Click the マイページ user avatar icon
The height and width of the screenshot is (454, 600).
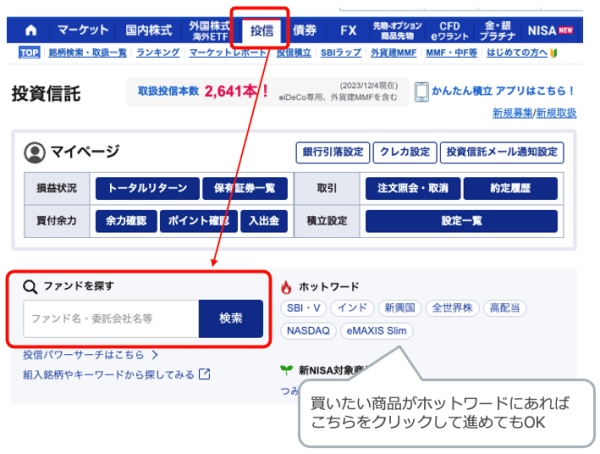pyautogui.click(x=35, y=153)
